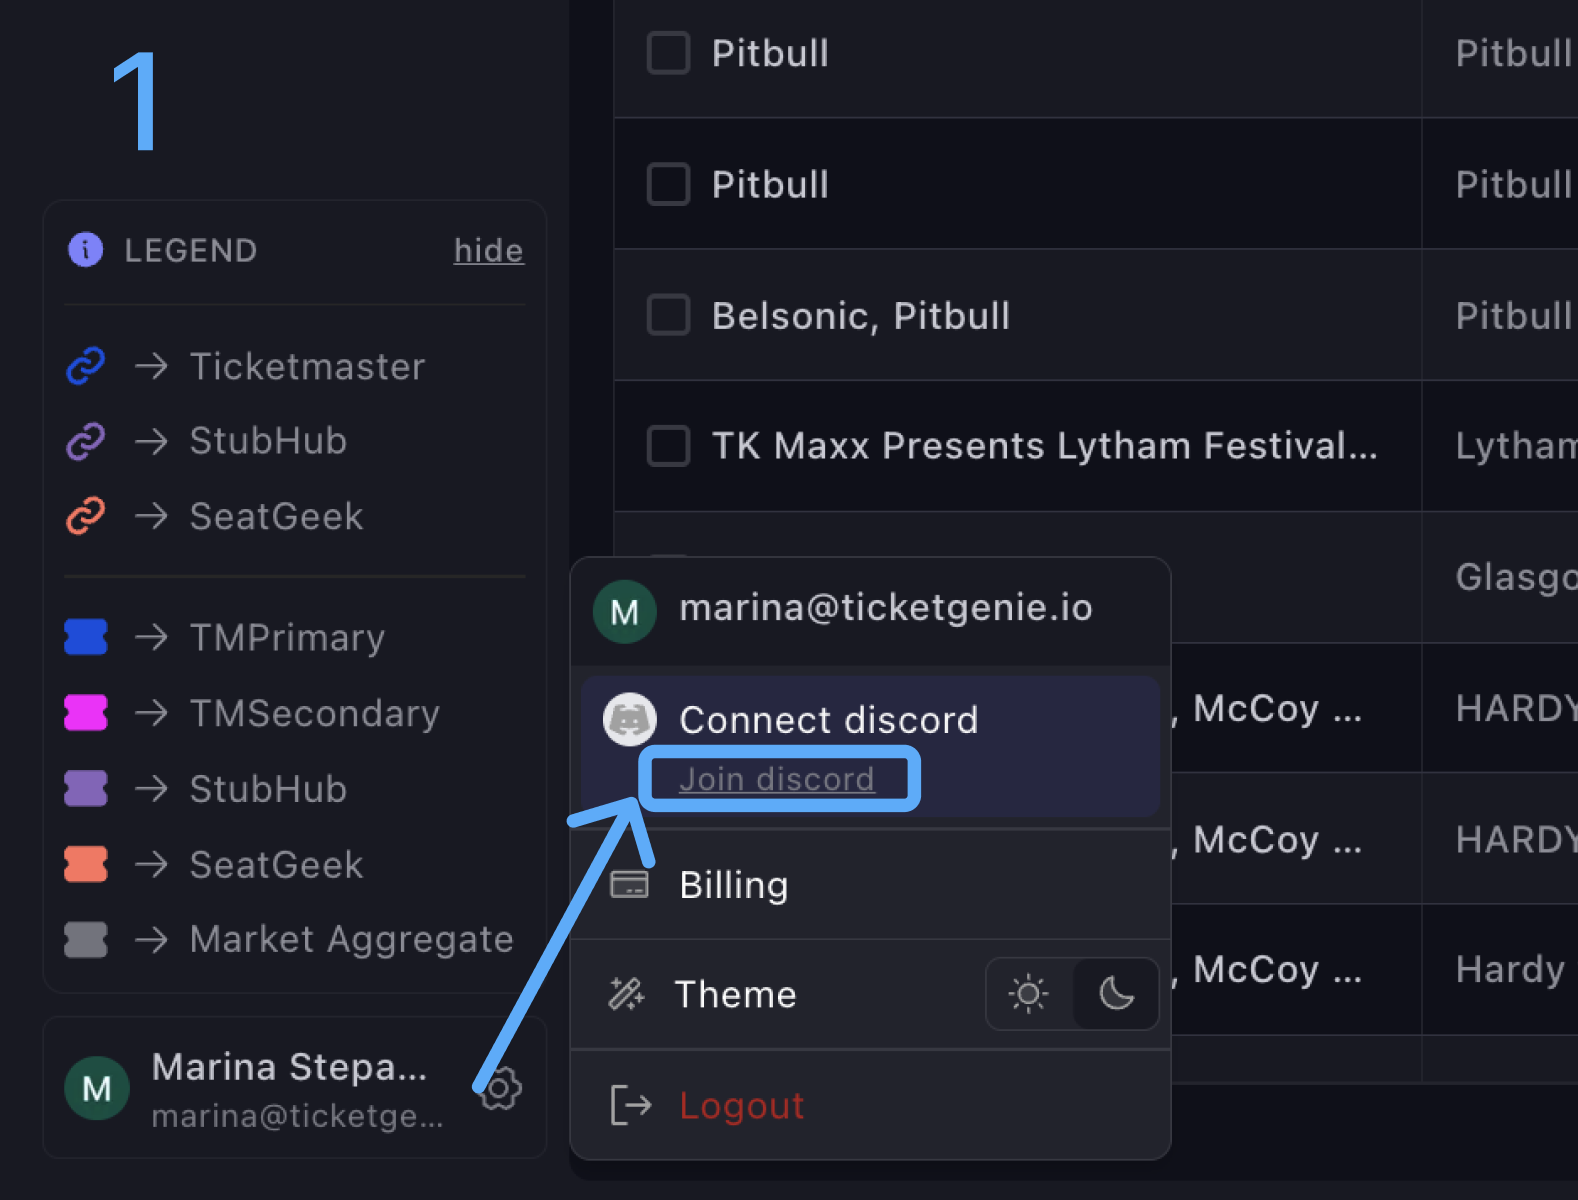Click the pink TMSecondary color swatch
Viewport: 1578px width, 1200px height.
pos(86,713)
